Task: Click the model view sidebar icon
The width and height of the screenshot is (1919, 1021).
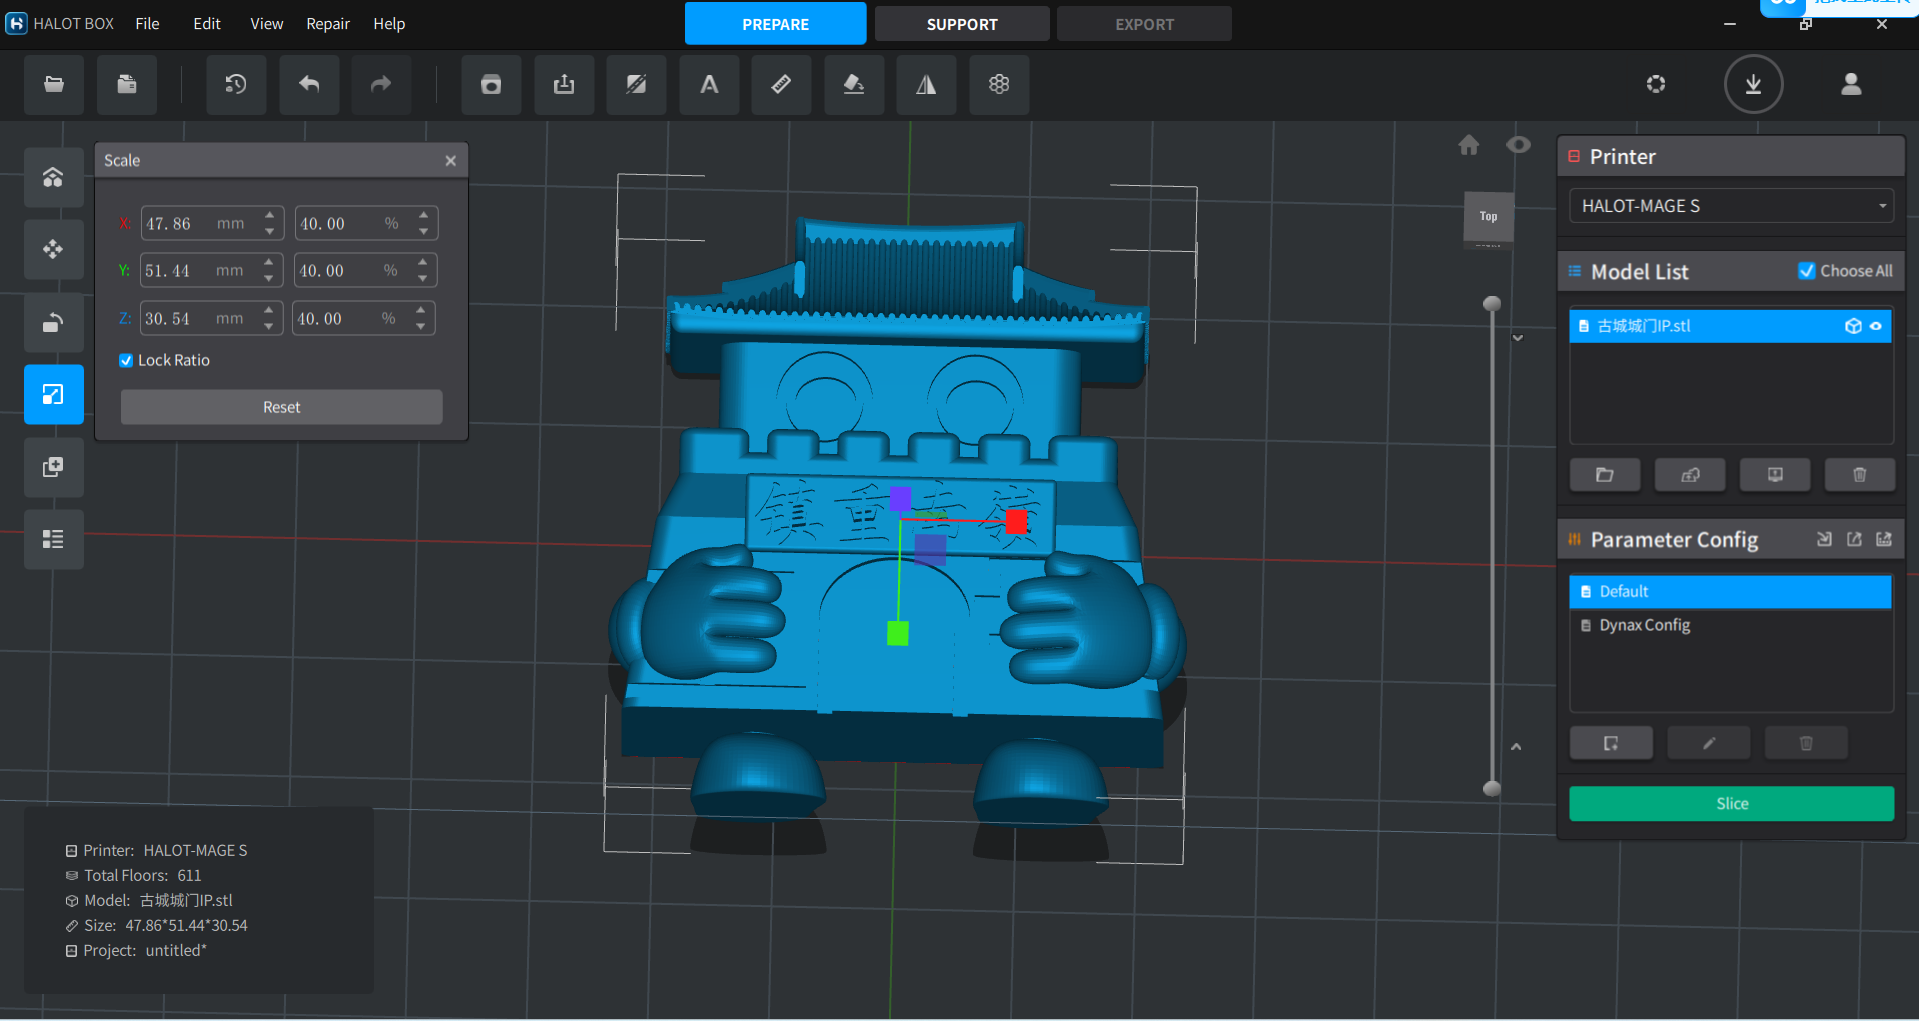Action: pyautogui.click(x=54, y=177)
